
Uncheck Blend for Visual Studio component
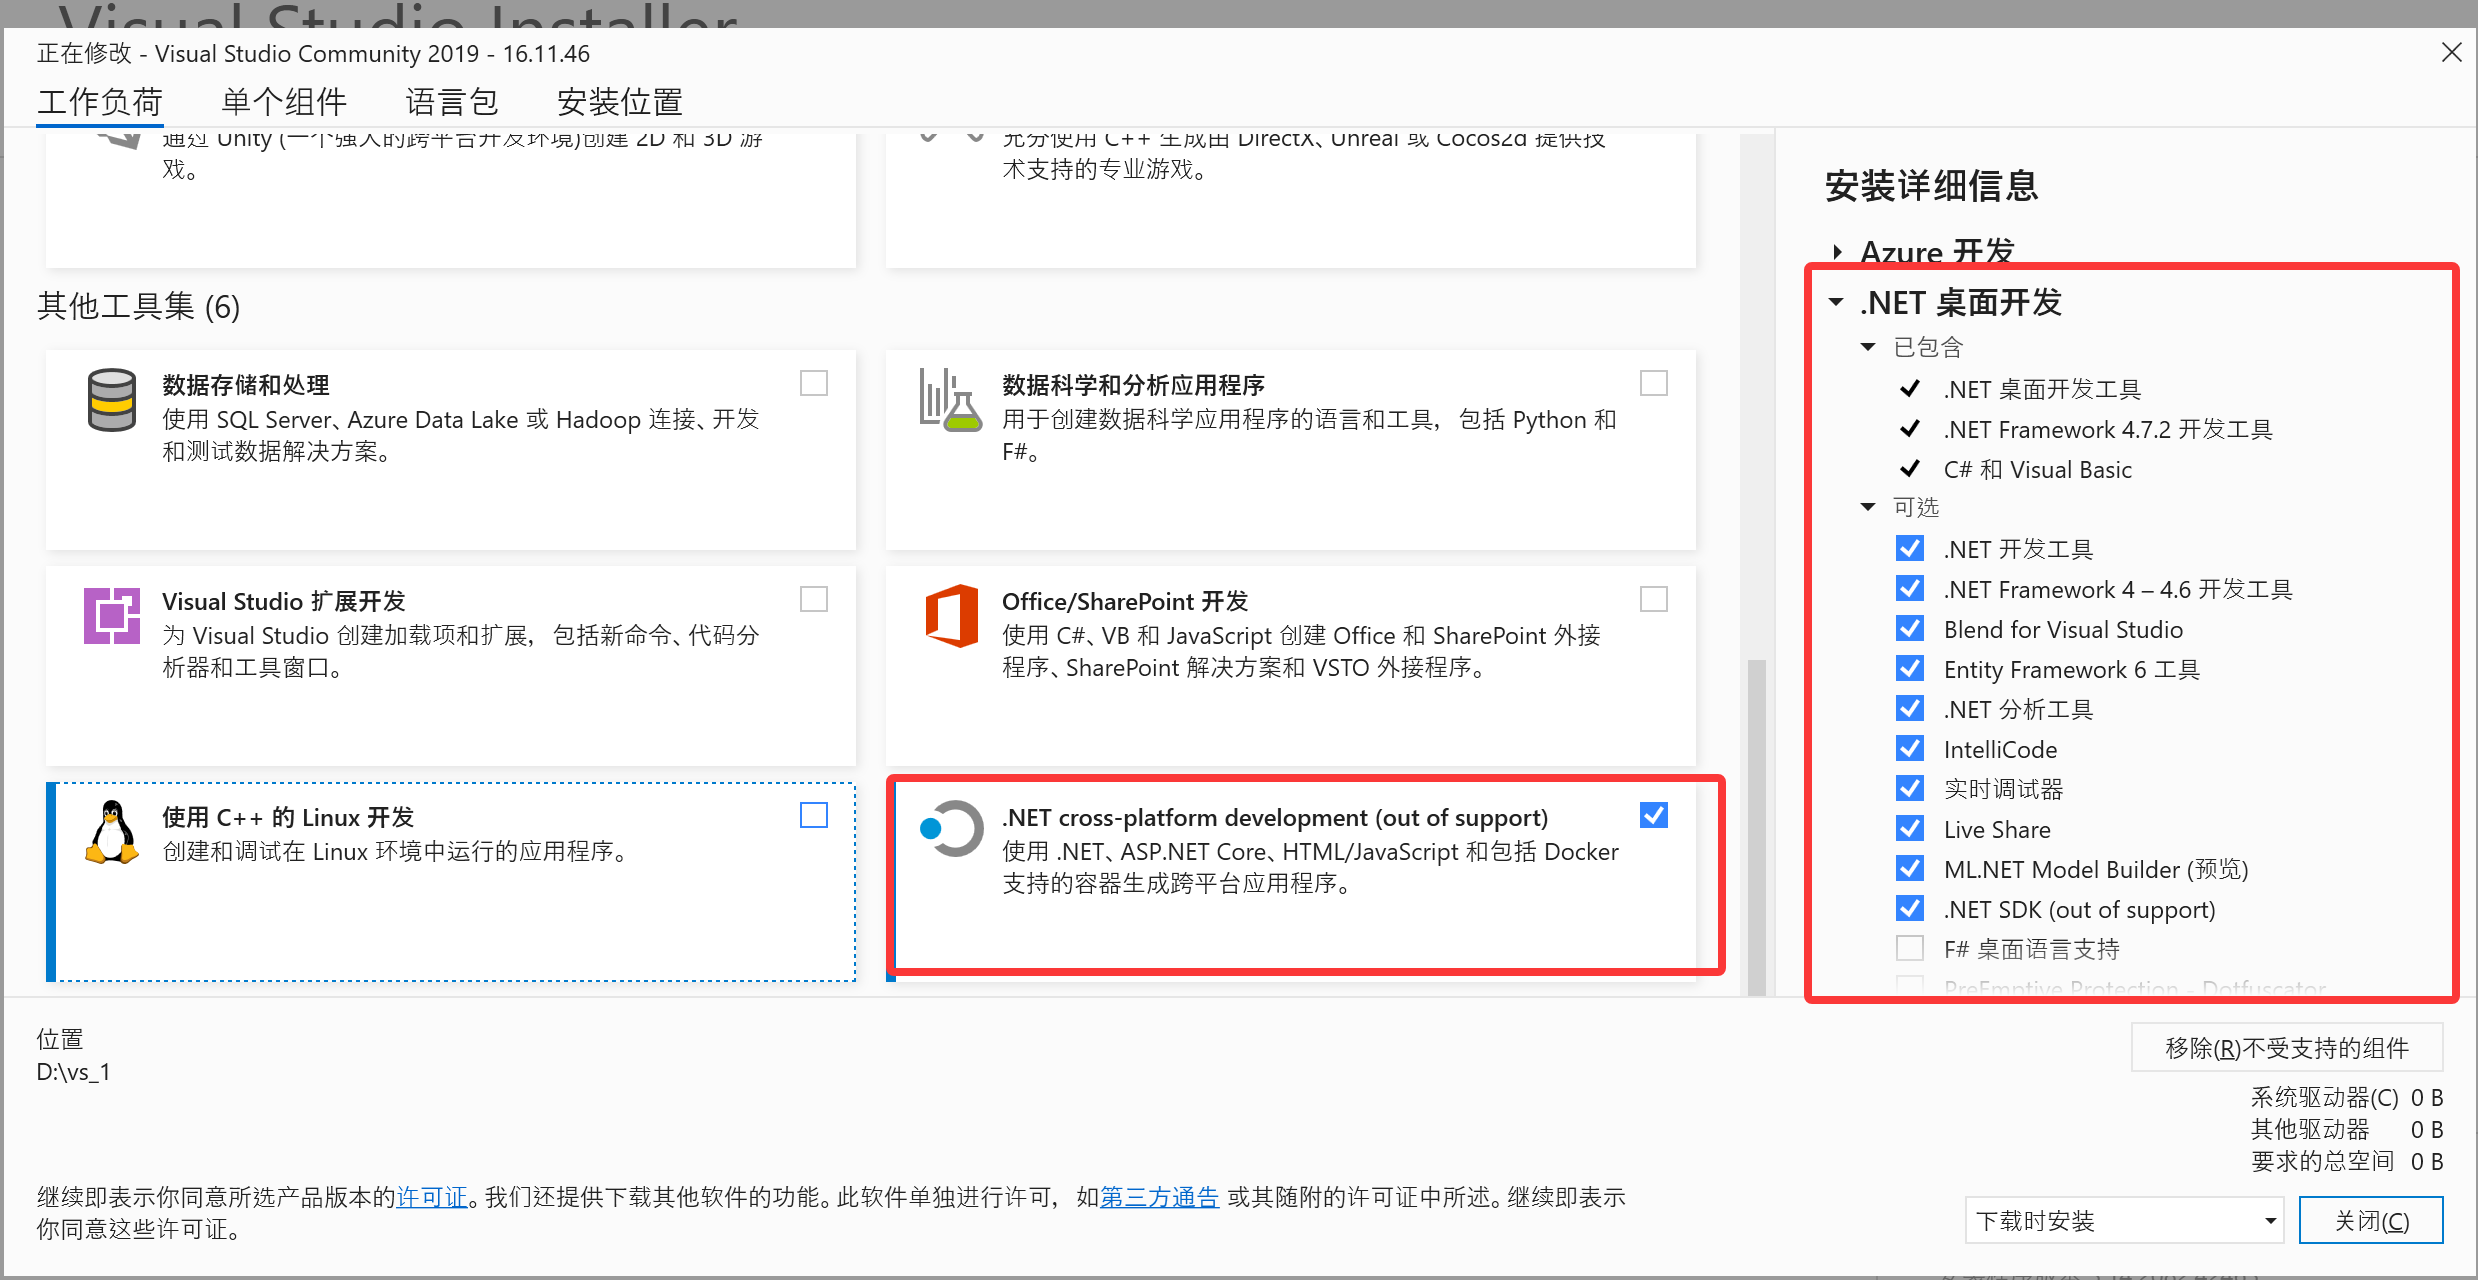click(x=1910, y=629)
